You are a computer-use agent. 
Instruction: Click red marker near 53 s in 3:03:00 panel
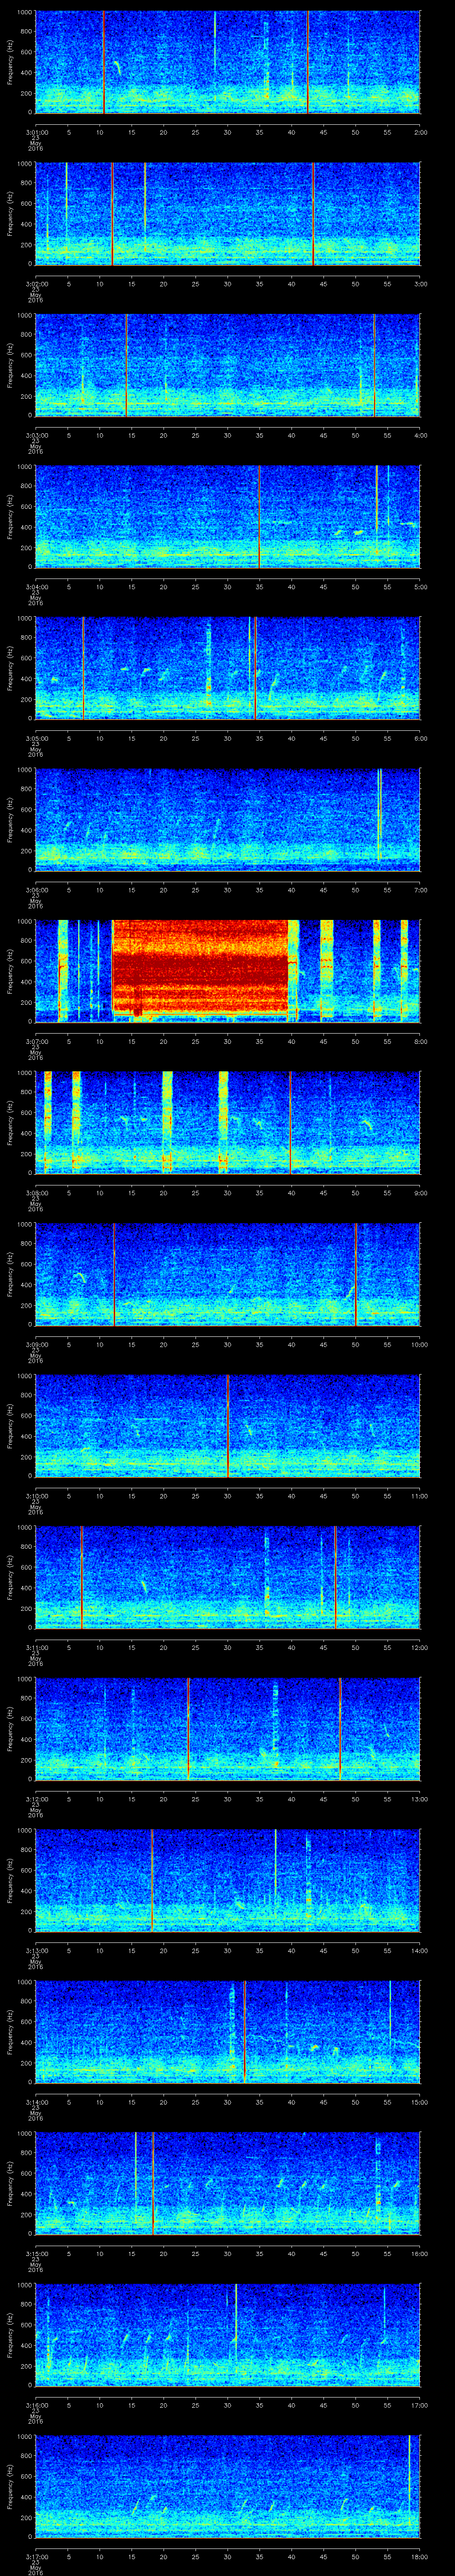point(374,365)
